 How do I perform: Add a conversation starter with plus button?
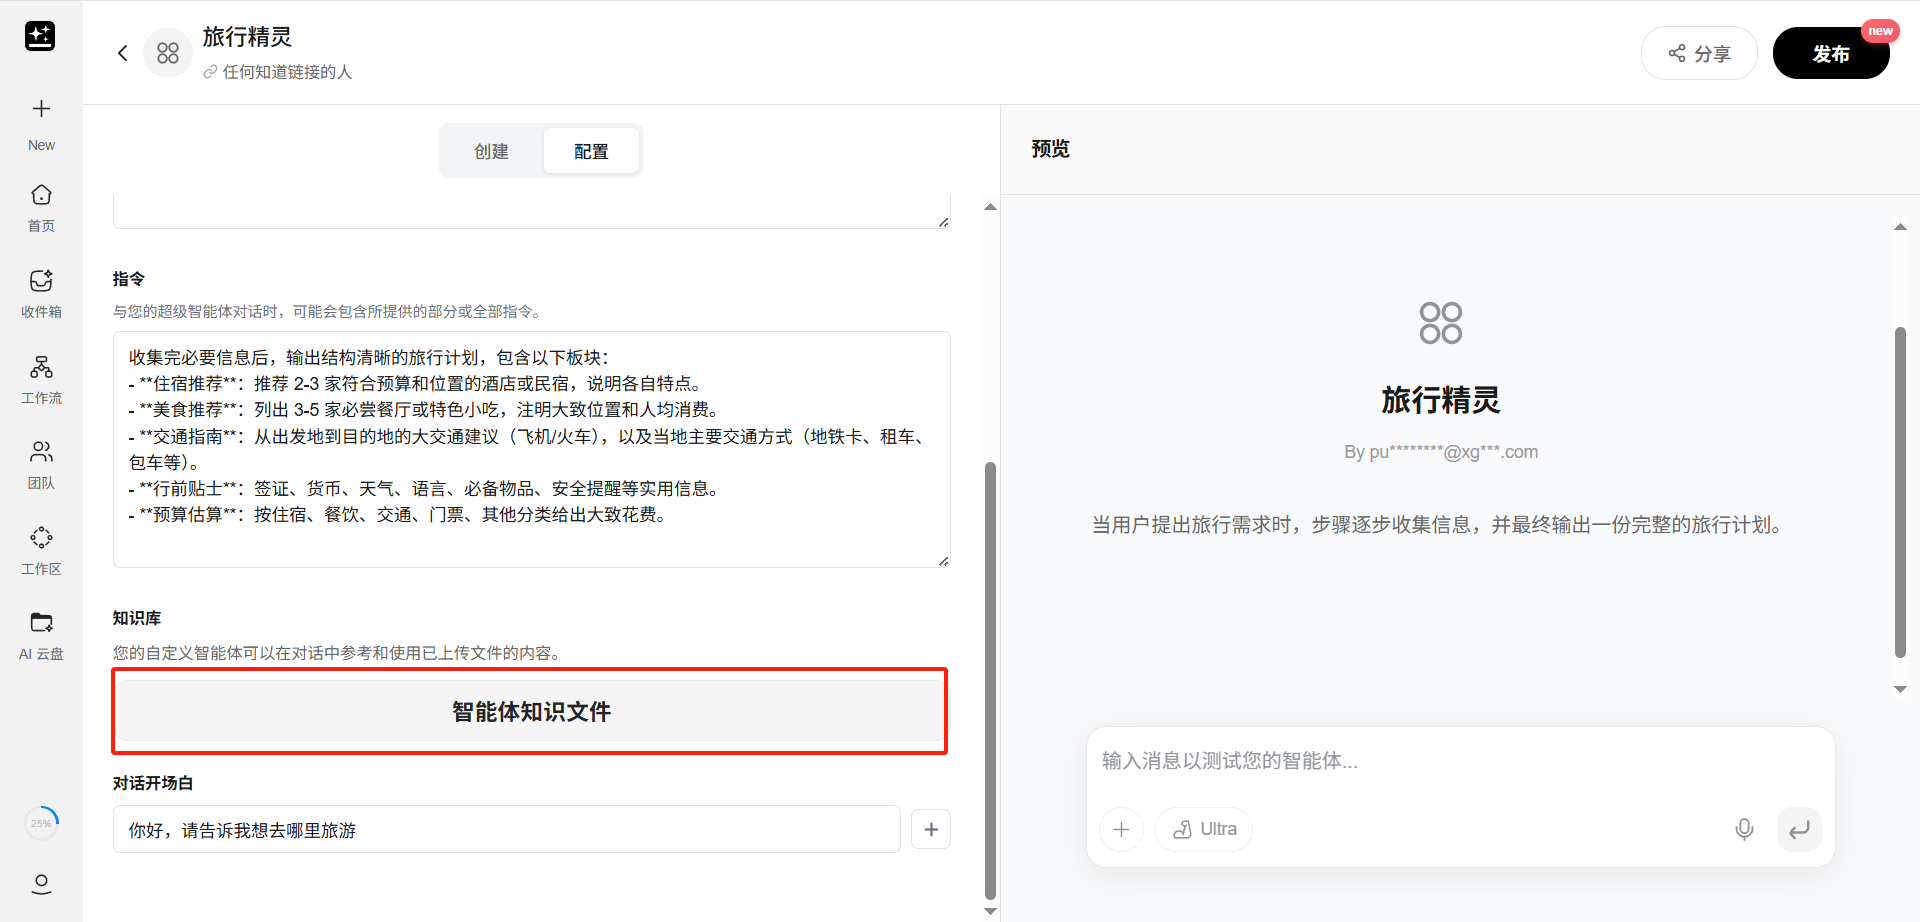click(931, 829)
